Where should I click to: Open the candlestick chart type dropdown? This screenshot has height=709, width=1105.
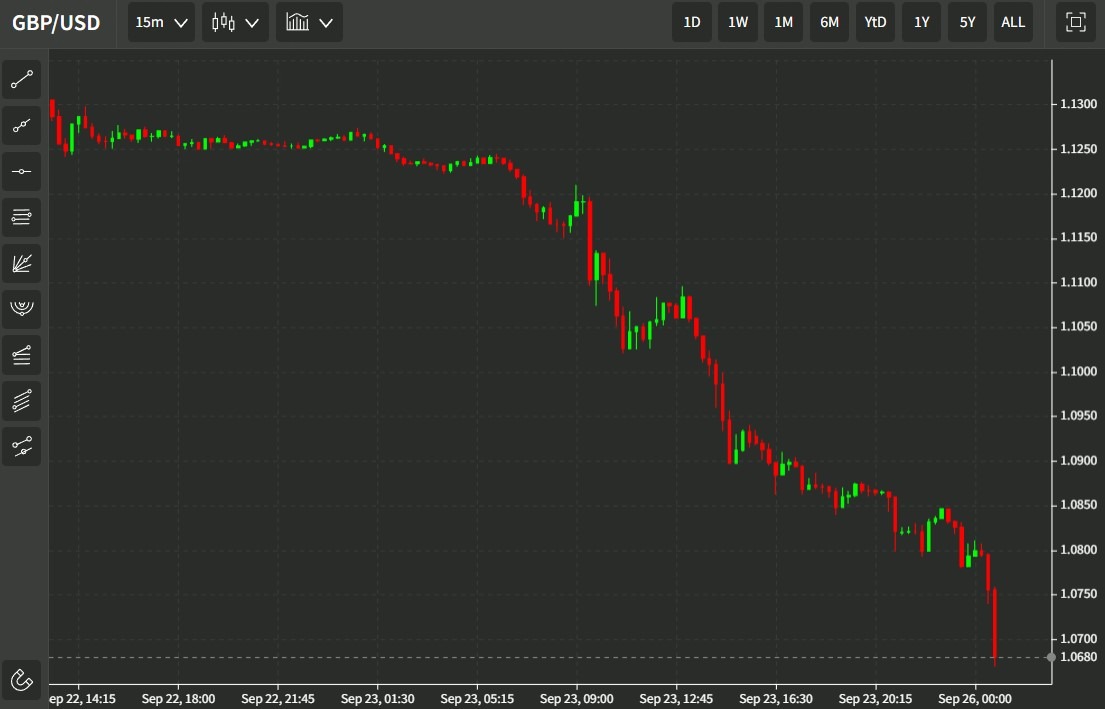coord(235,23)
